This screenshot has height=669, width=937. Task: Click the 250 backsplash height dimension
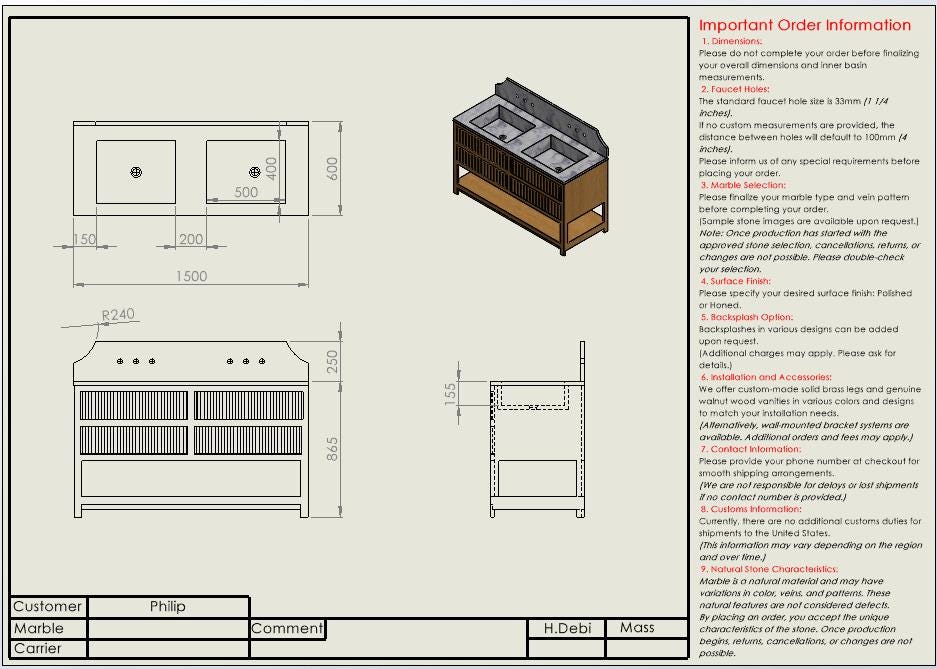(x=334, y=361)
